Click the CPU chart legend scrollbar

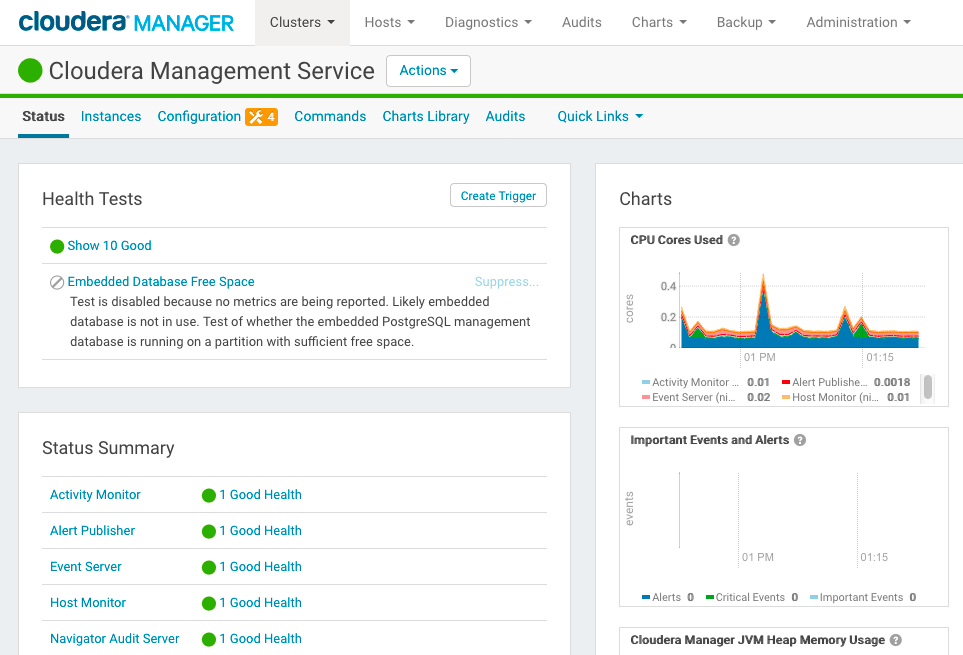928,387
